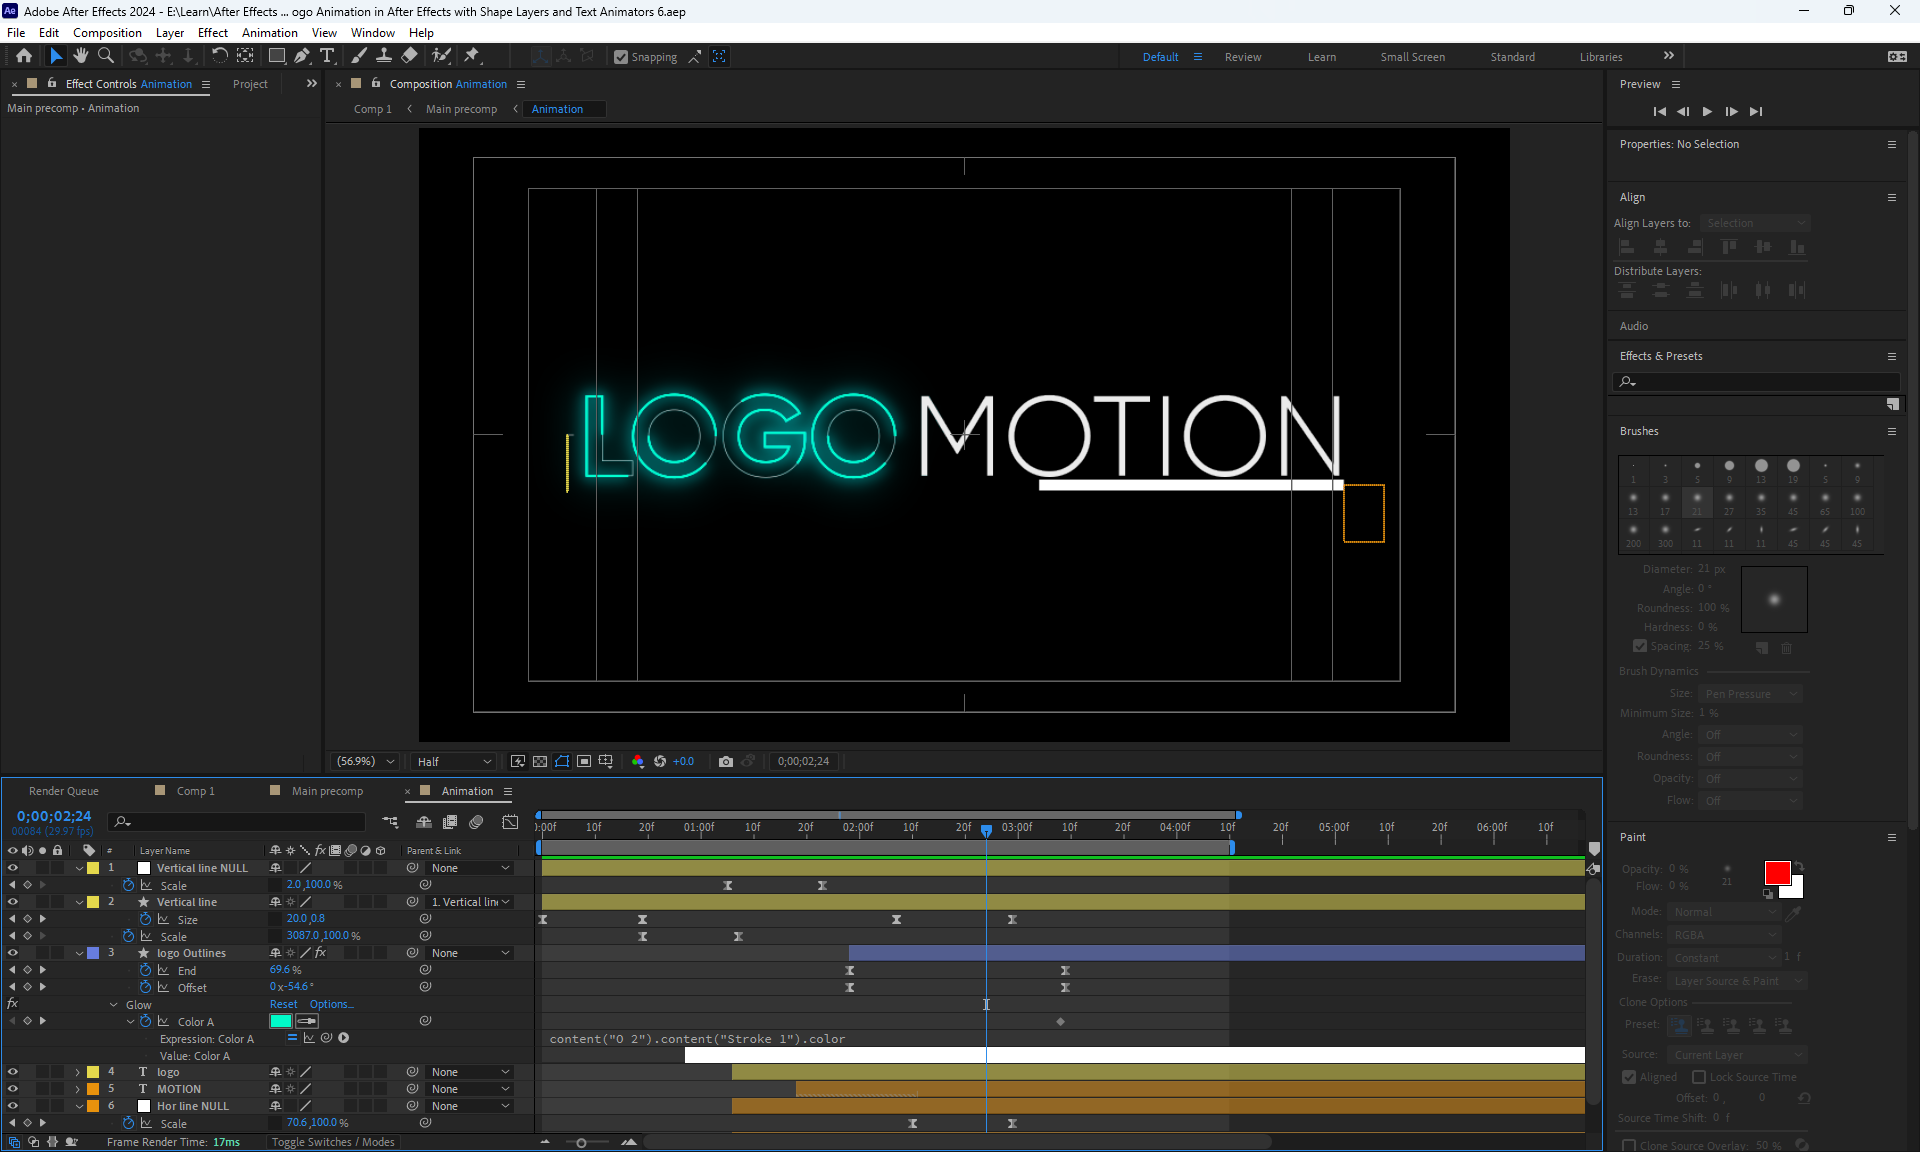Screen dimensions: 1920x1152
Task: Open the resolution dropdown showing Half
Action: point(454,761)
